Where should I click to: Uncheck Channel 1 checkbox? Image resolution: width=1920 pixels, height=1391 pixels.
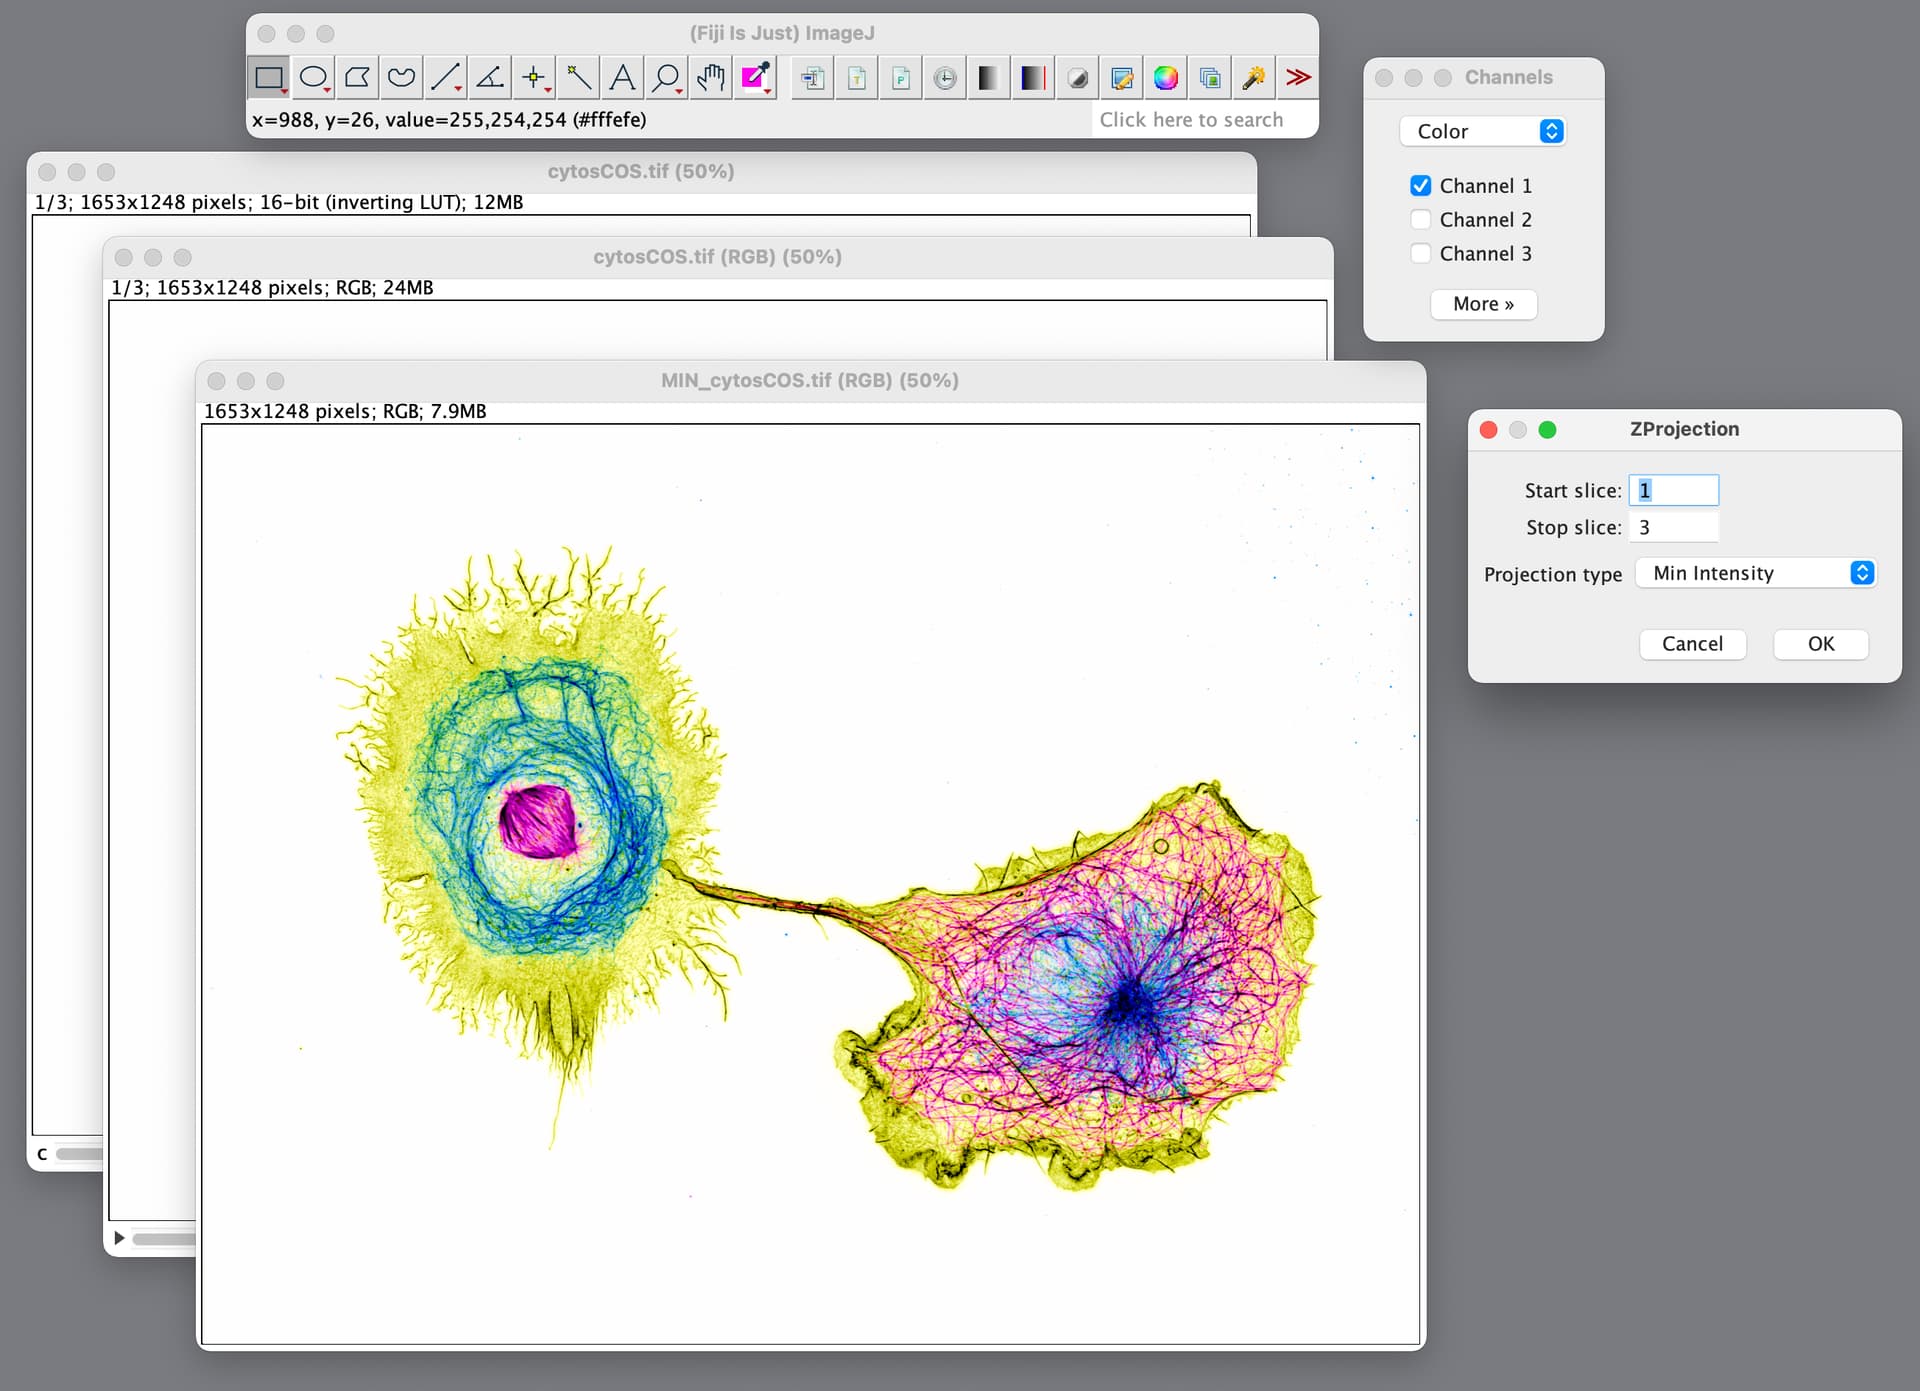click(1420, 186)
